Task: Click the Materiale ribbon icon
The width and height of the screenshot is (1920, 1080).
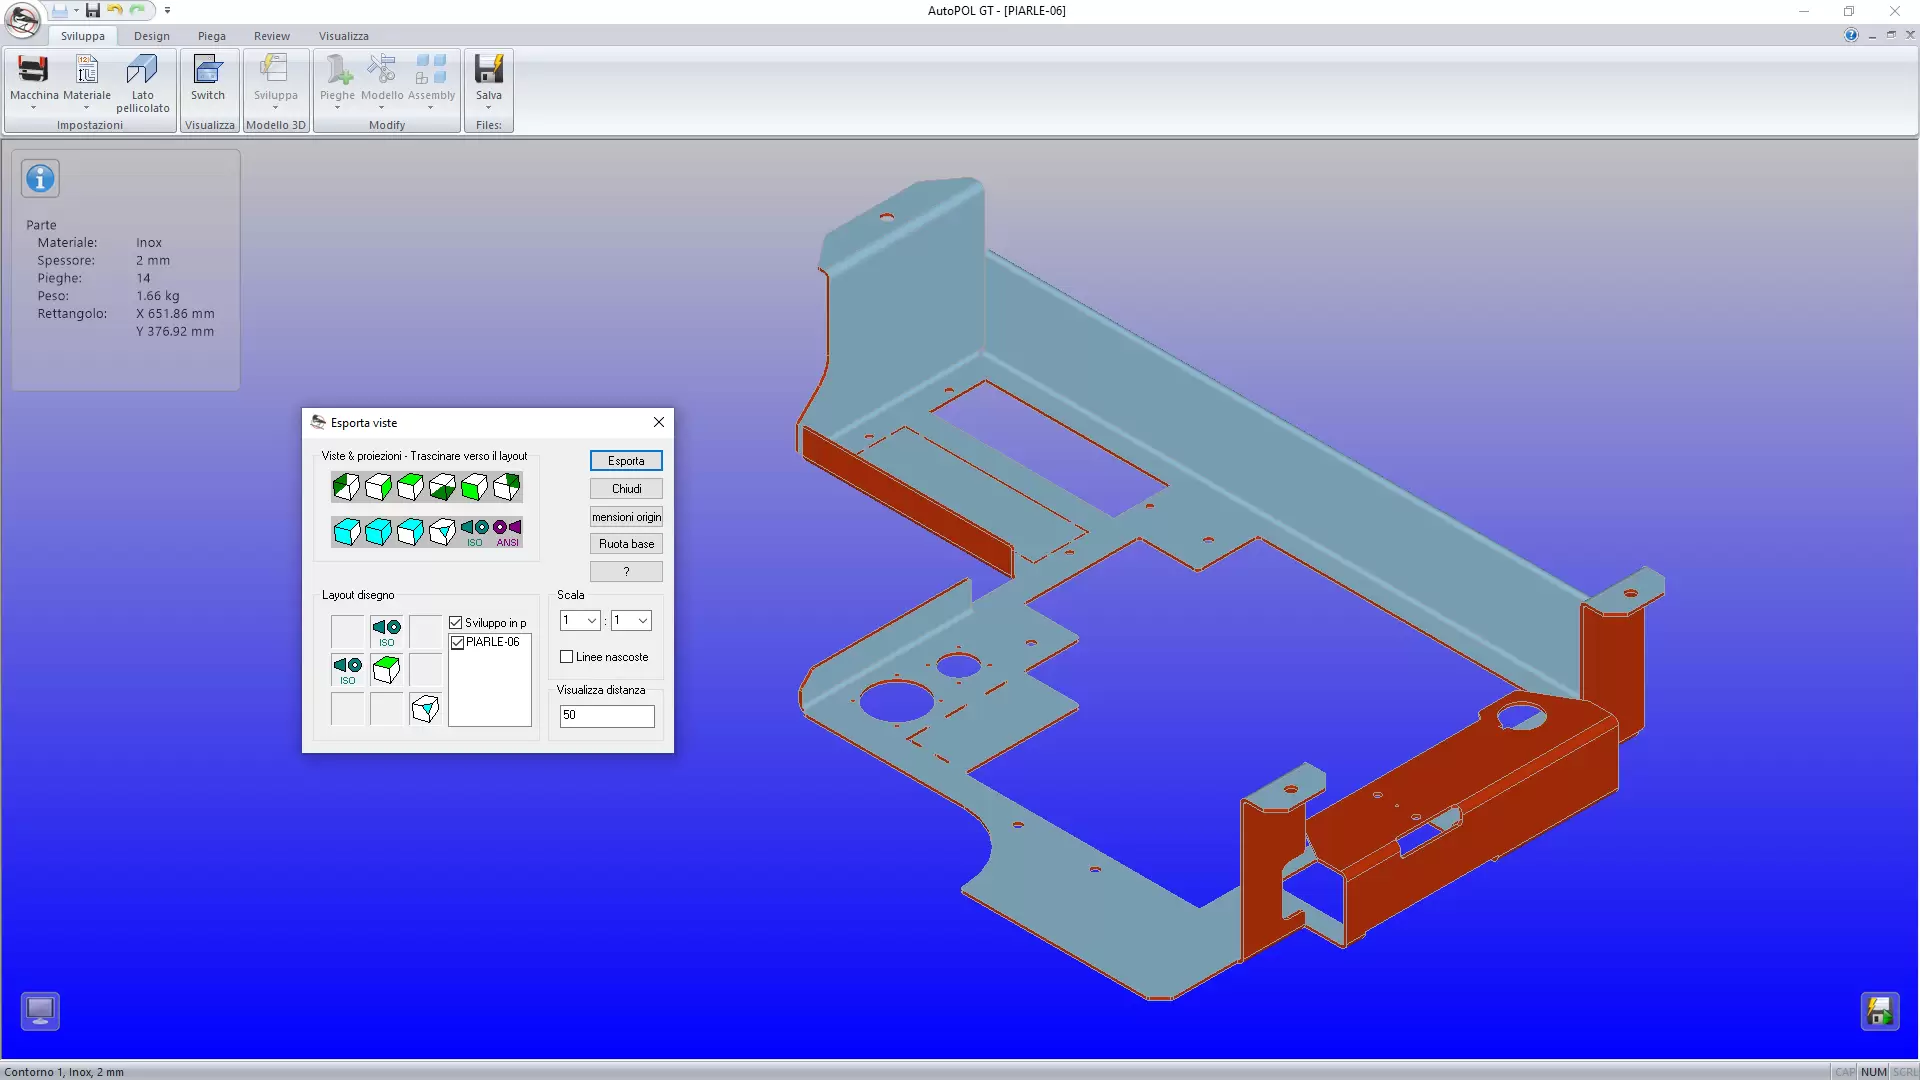Action: [87, 70]
